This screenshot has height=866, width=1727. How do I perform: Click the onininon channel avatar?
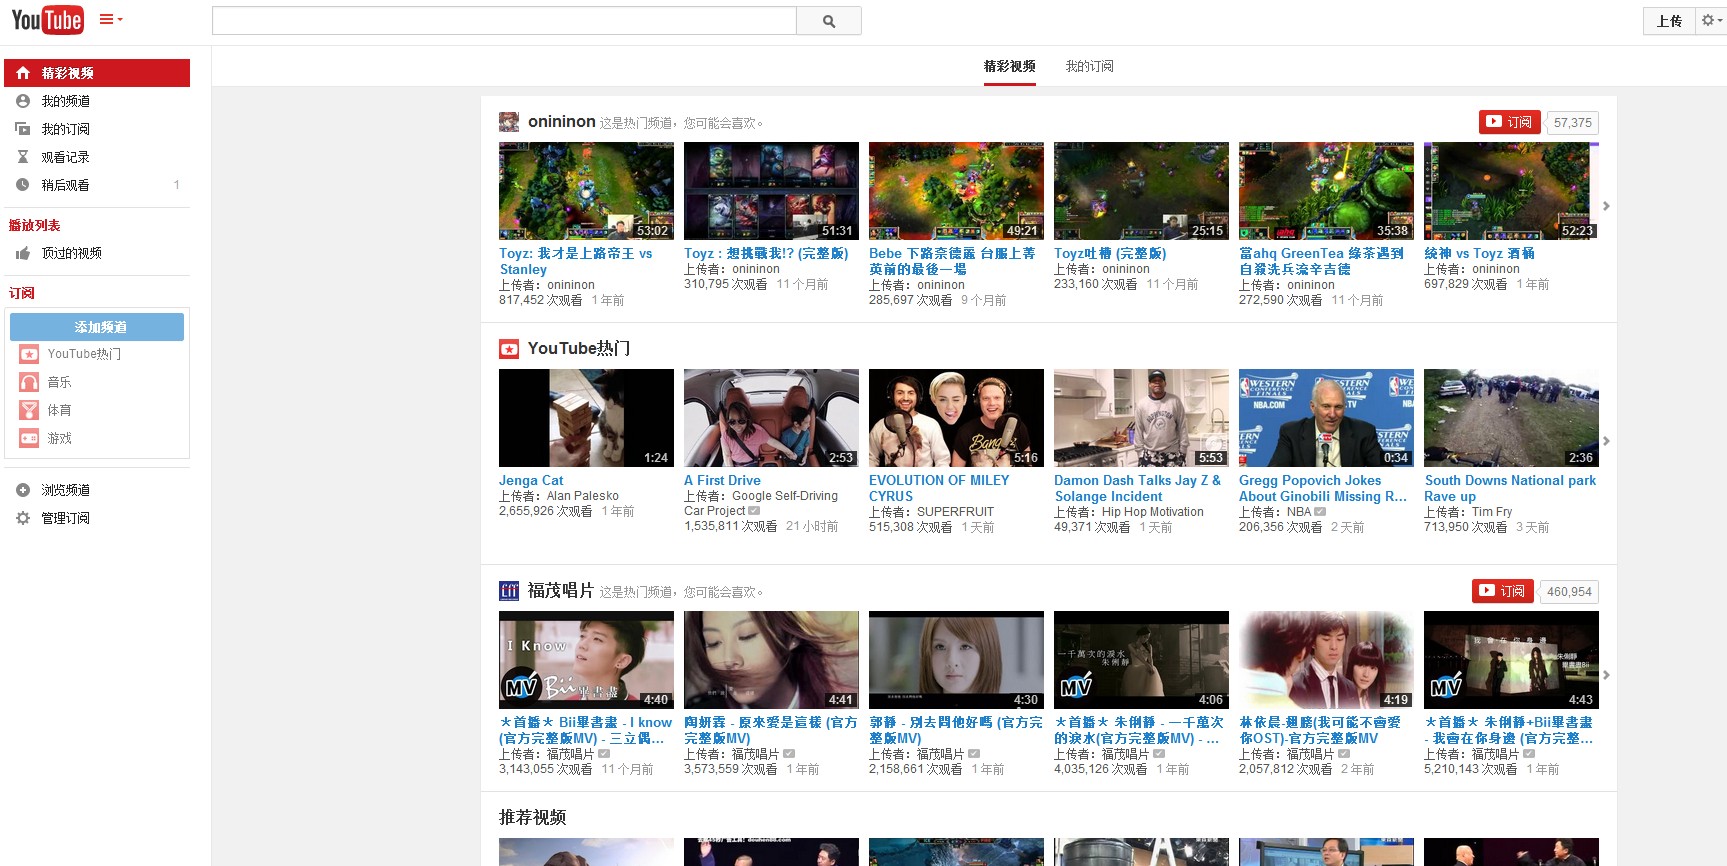click(x=509, y=122)
